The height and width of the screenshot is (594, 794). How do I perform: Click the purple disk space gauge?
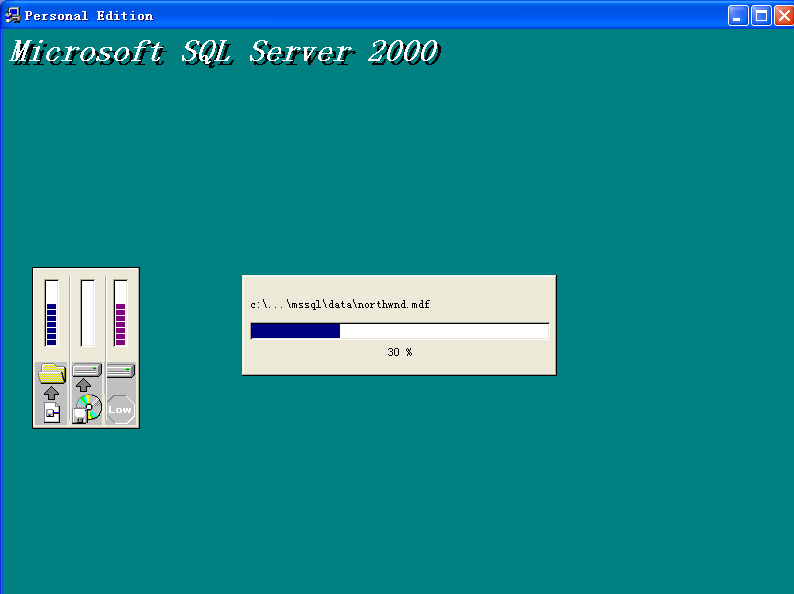coord(121,313)
